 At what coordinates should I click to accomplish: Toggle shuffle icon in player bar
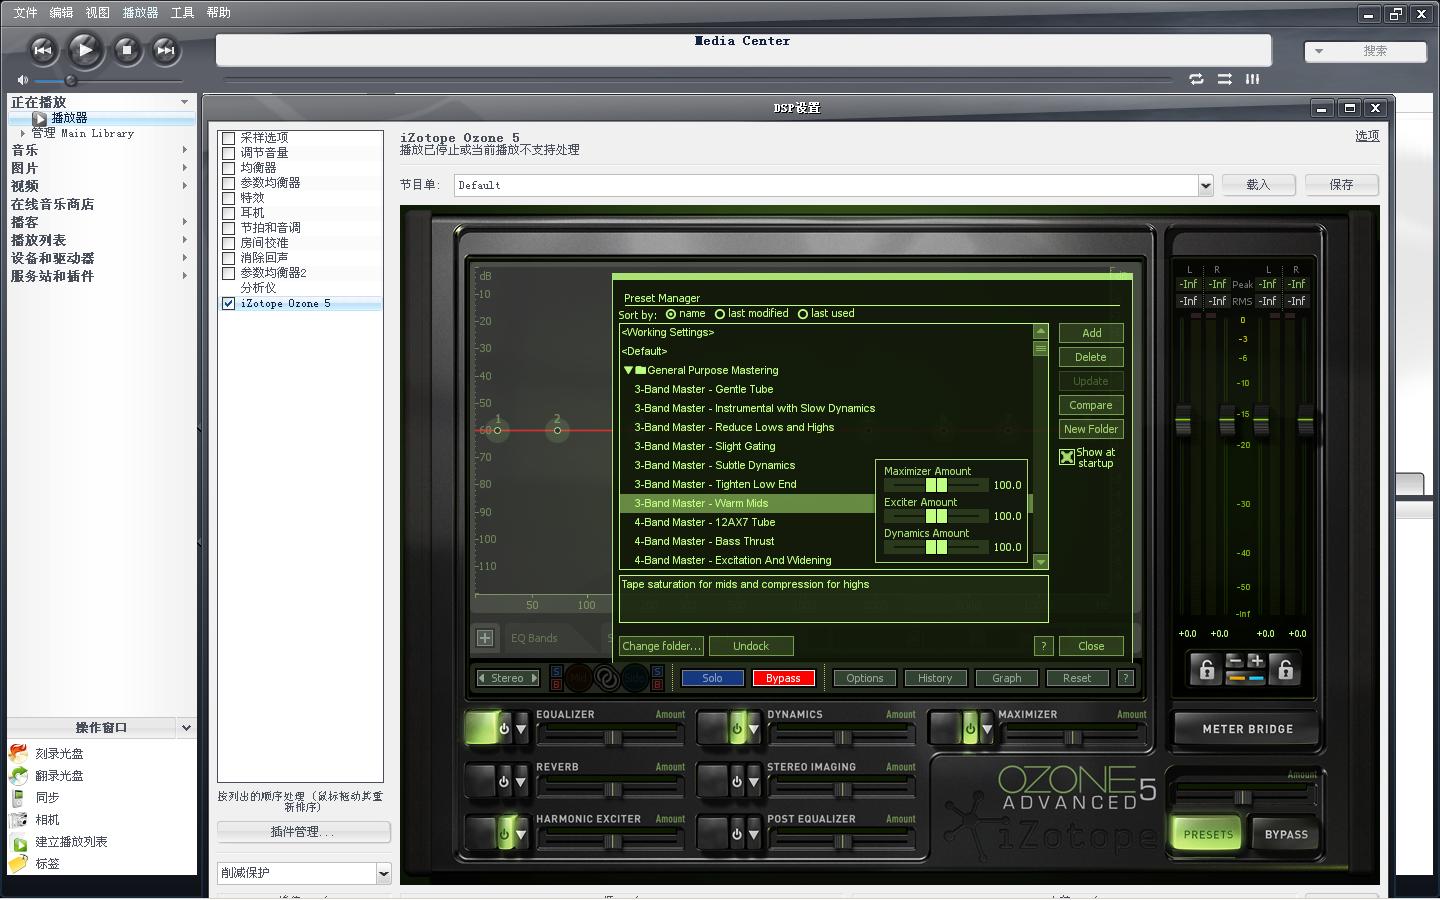[1224, 79]
